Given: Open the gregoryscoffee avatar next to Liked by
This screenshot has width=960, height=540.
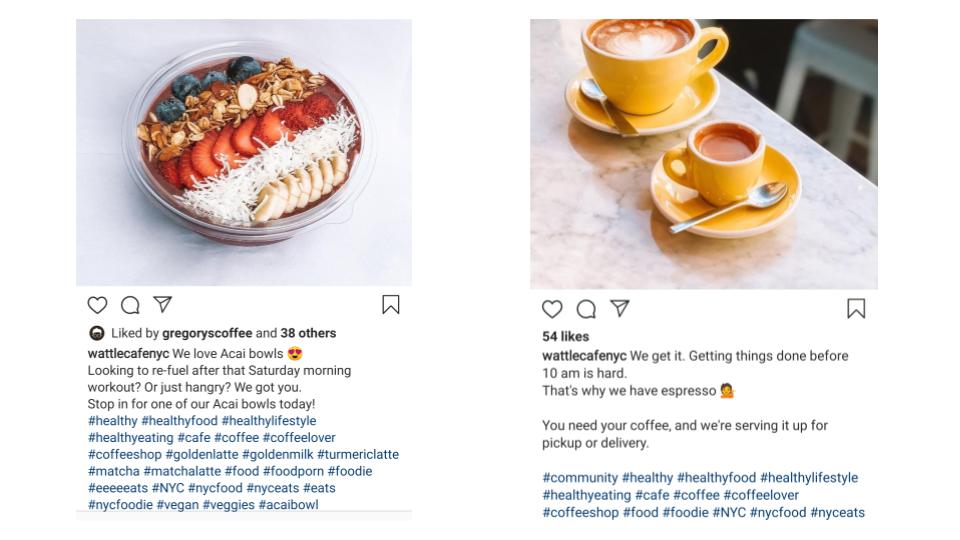Looking at the screenshot, I should (x=97, y=333).
